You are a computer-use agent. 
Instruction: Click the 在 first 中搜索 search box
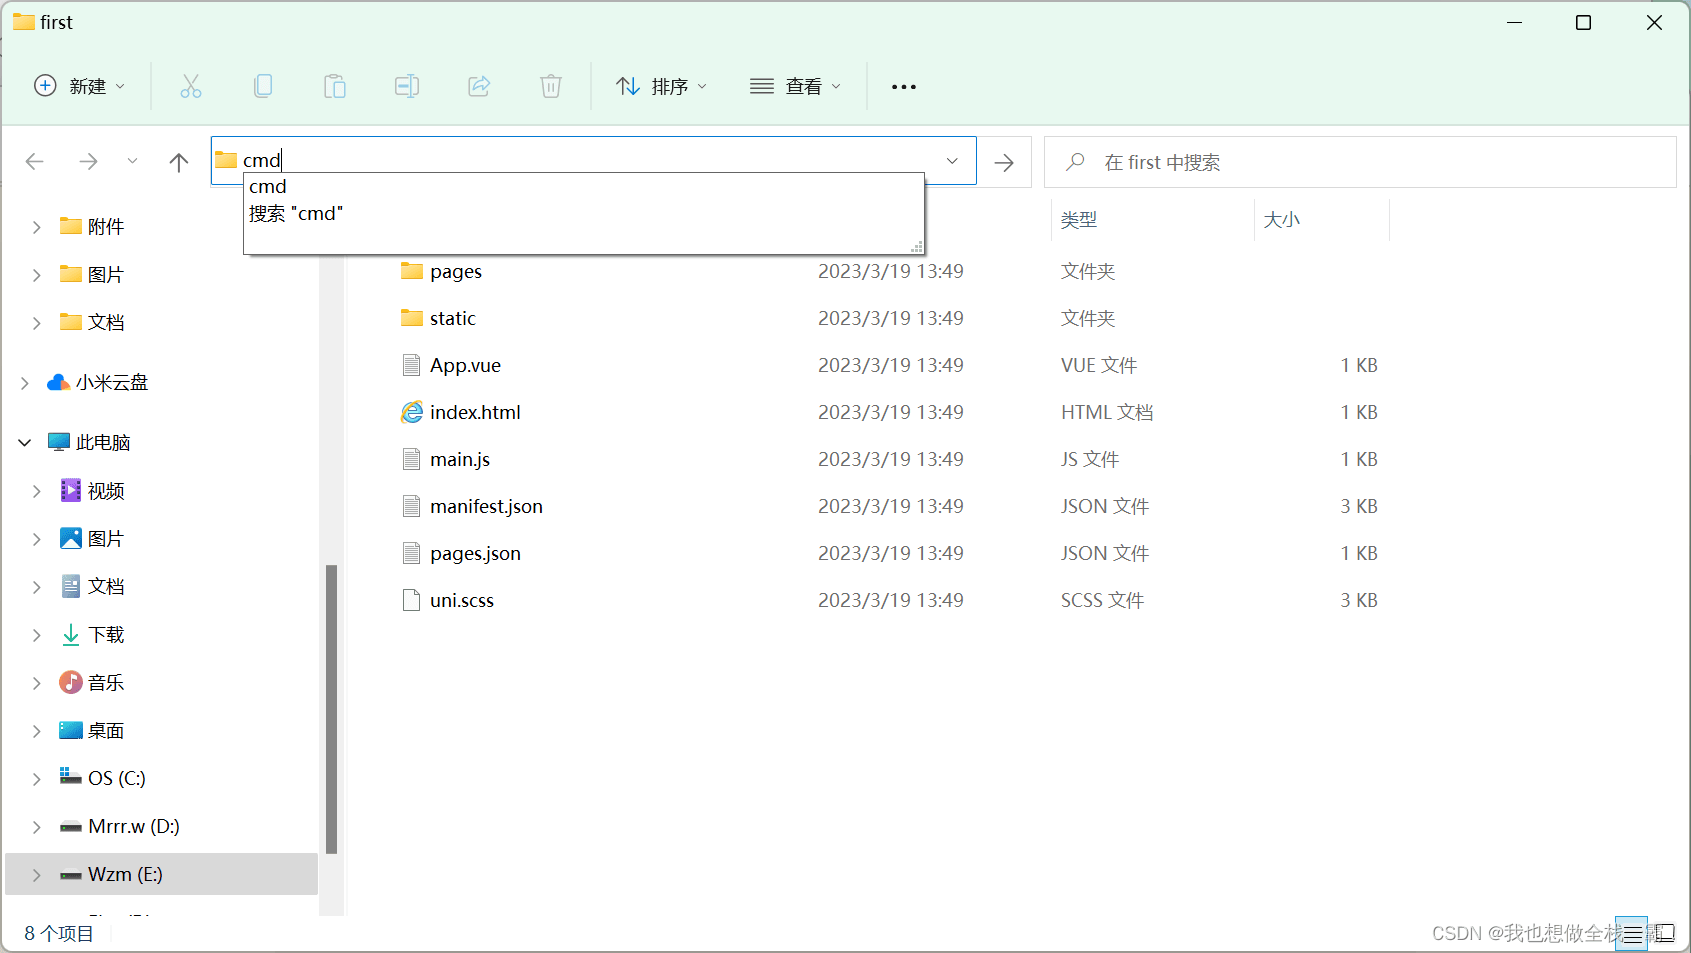(x=1360, y=162)
